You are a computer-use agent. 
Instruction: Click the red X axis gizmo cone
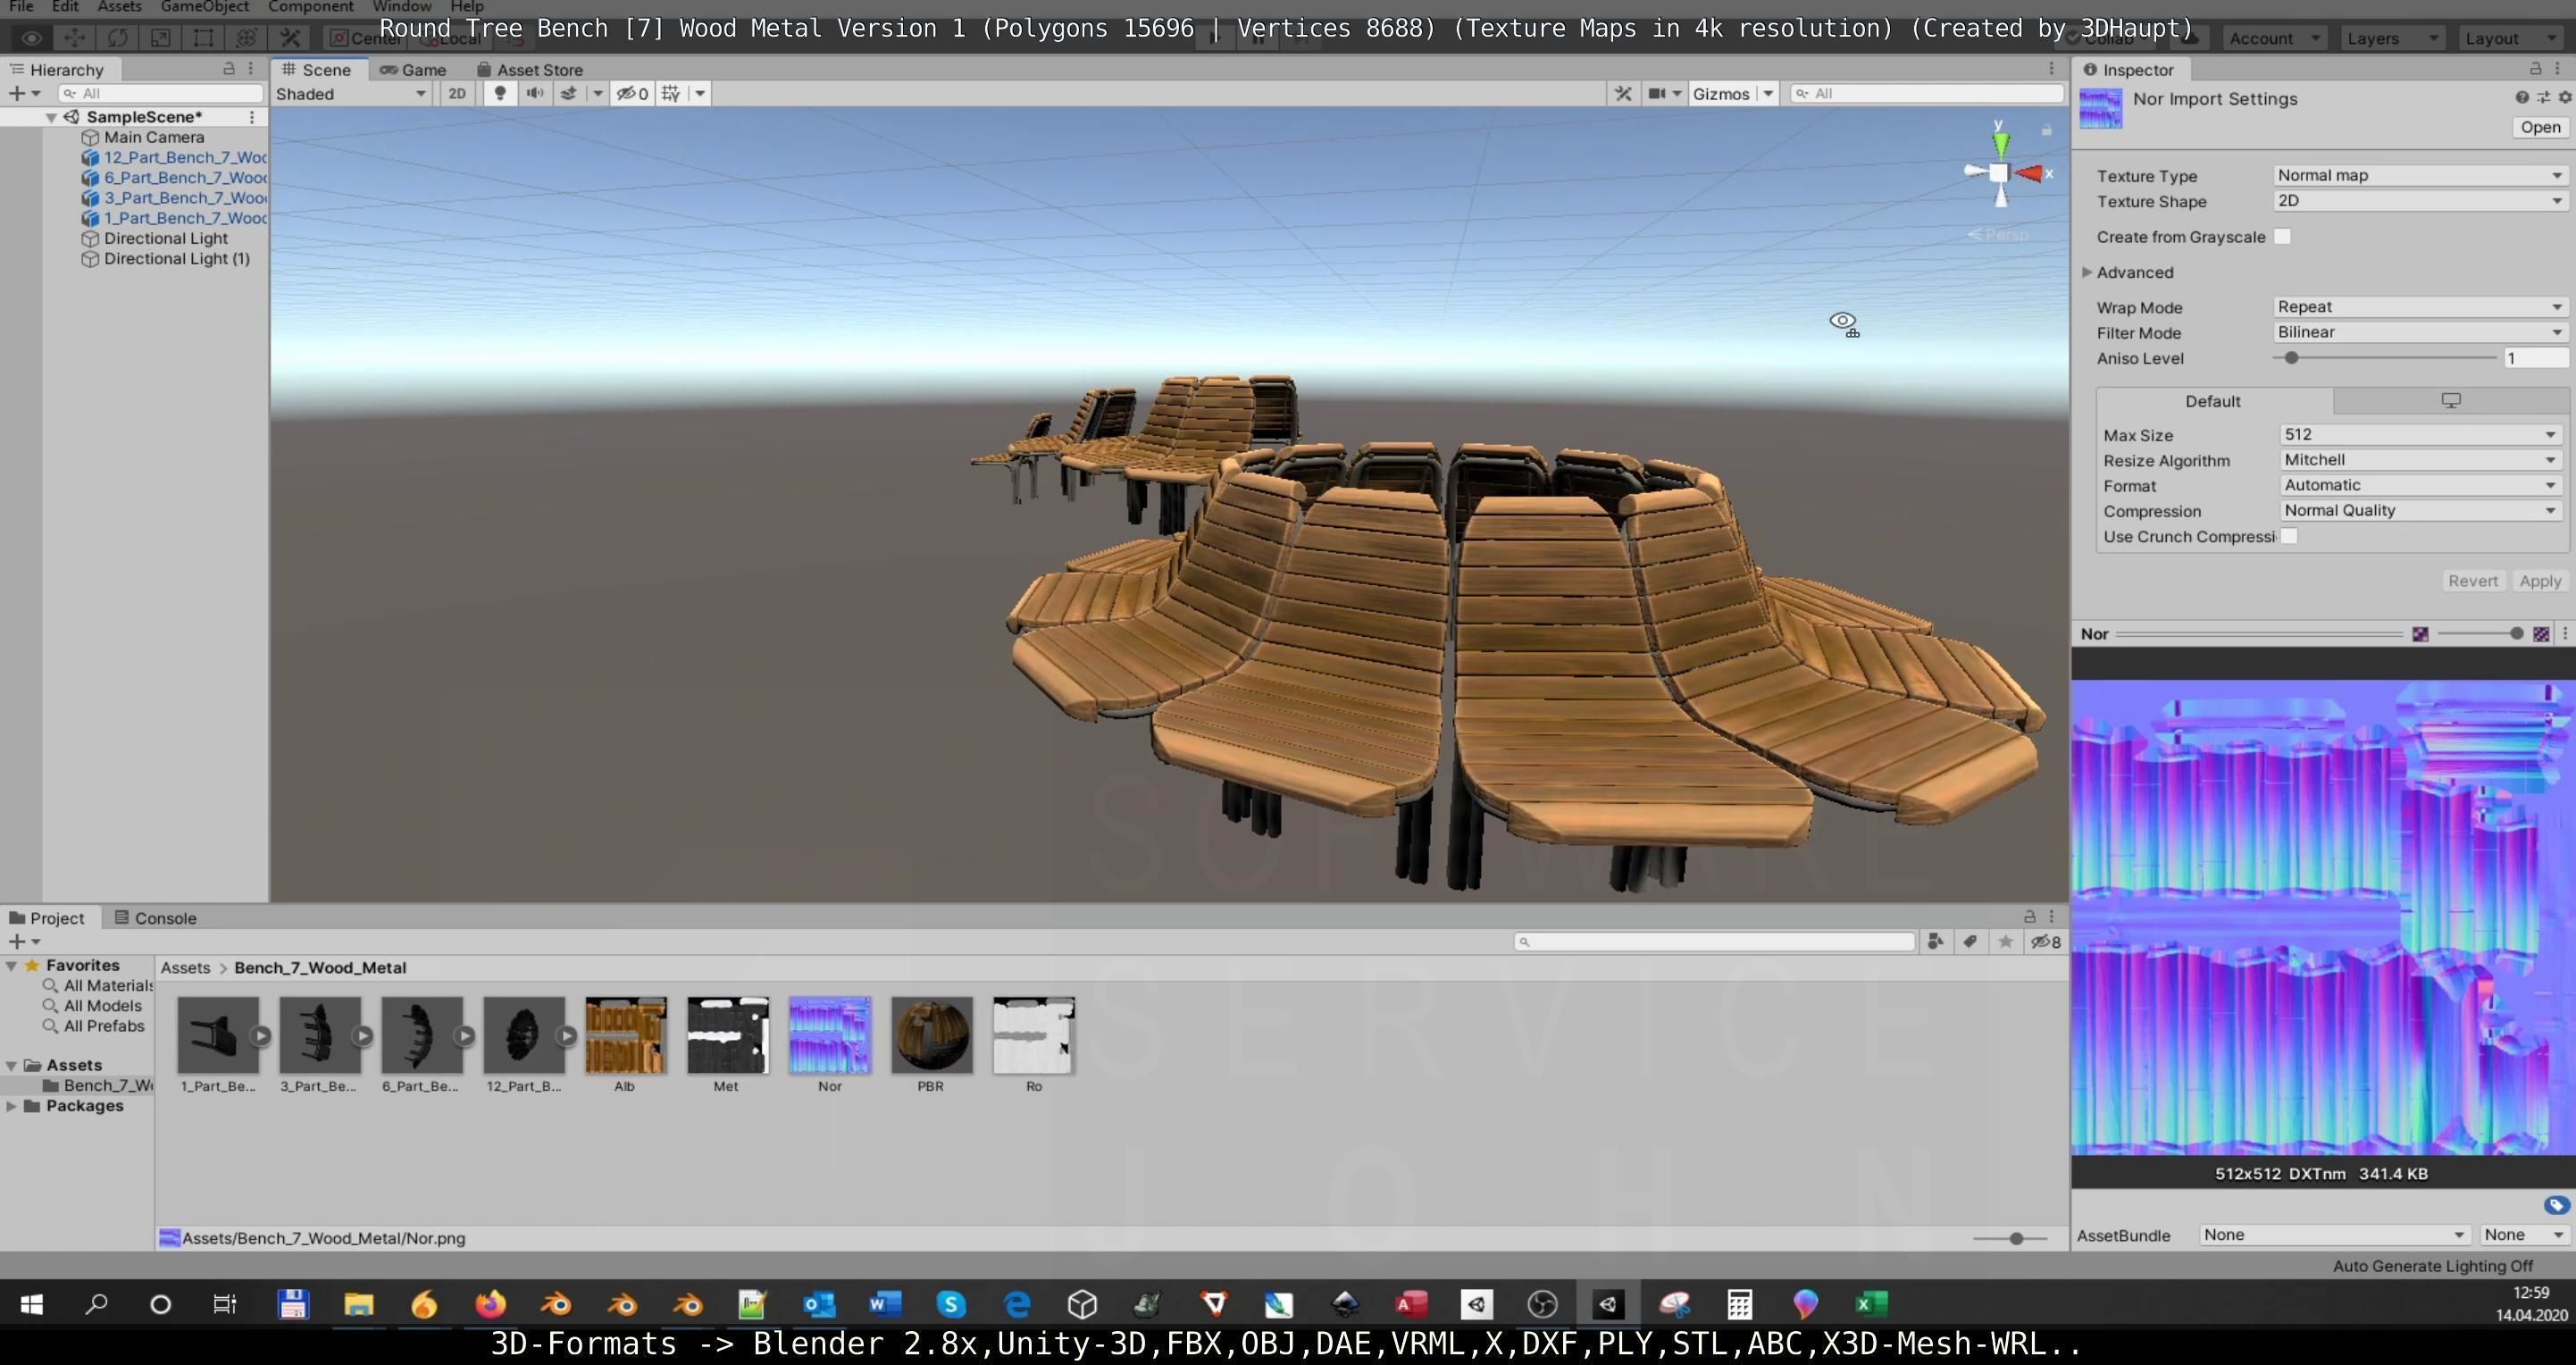click(2030, 173)
